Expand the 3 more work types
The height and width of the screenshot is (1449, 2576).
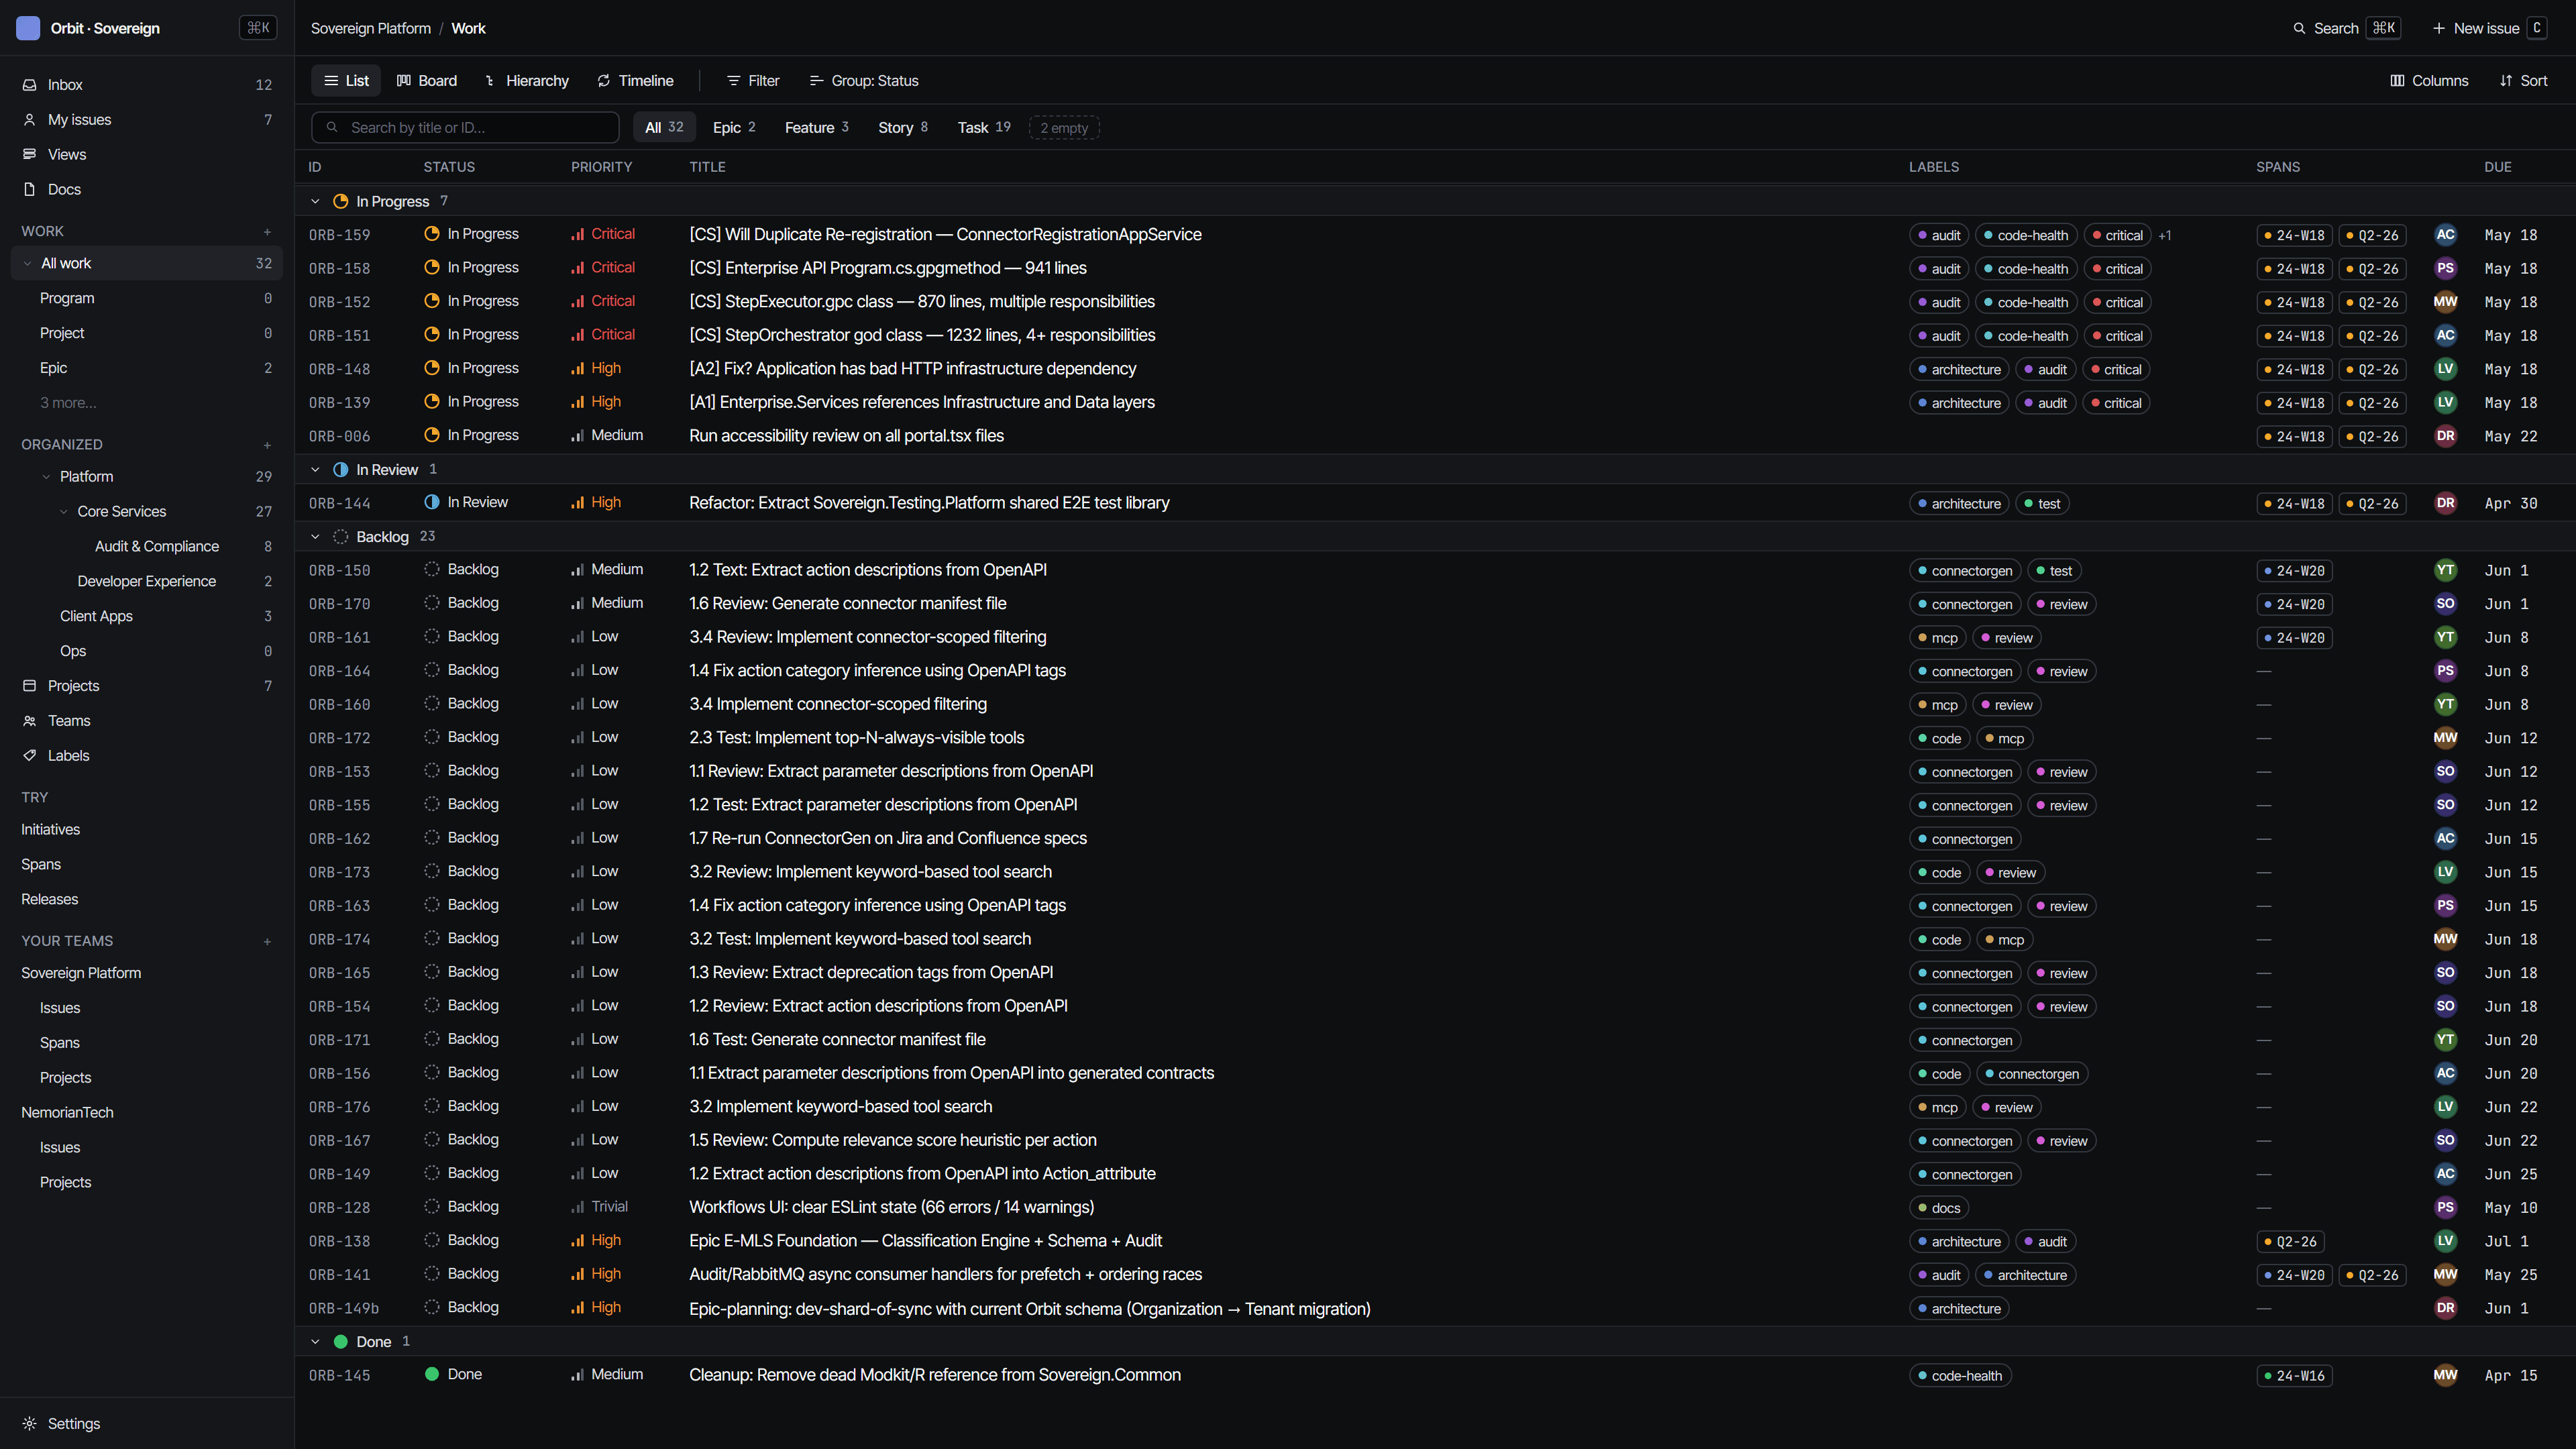point(68,403)
